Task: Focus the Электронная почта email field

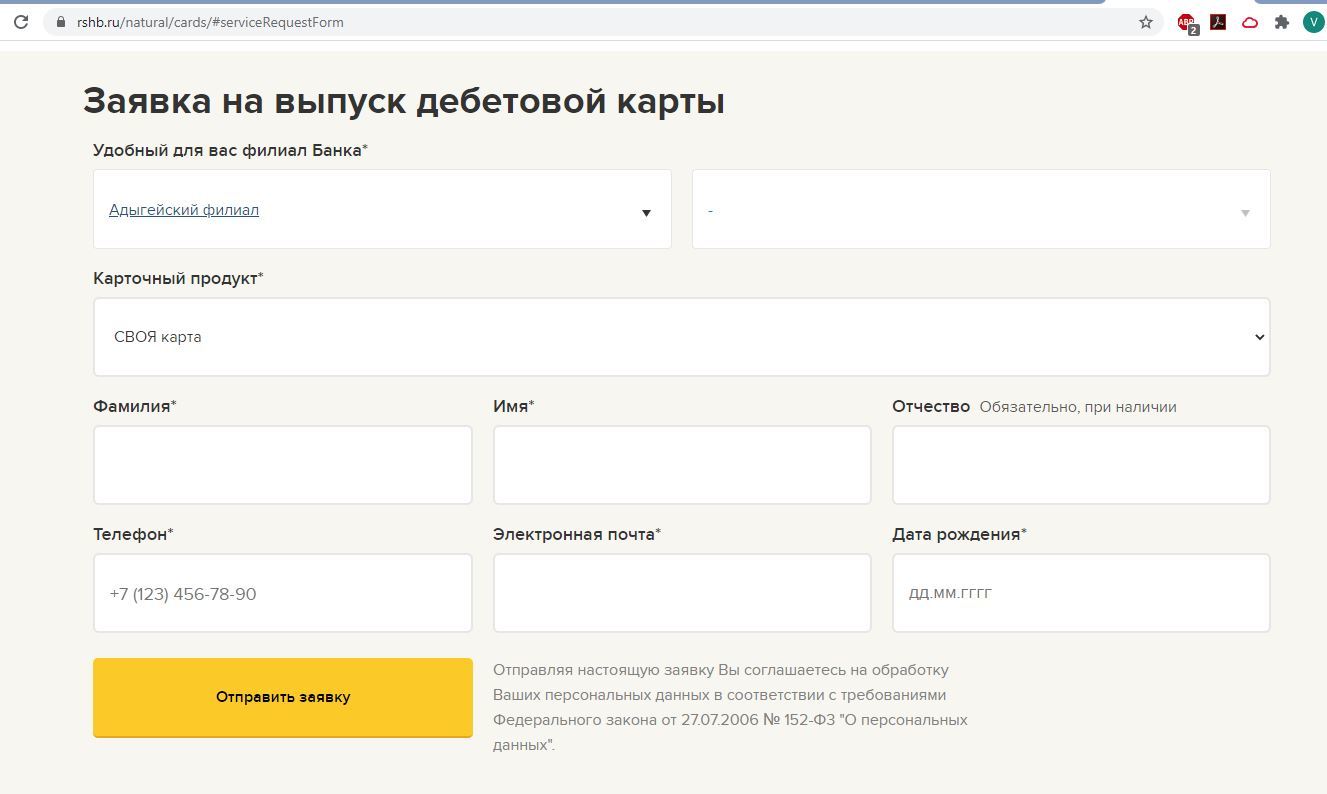Action: point(682,593)
